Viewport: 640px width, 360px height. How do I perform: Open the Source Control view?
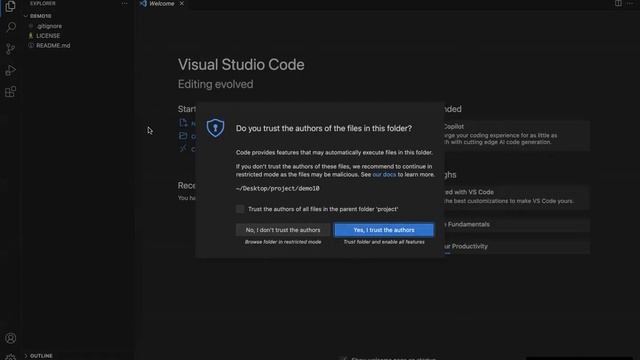(11, 49)
